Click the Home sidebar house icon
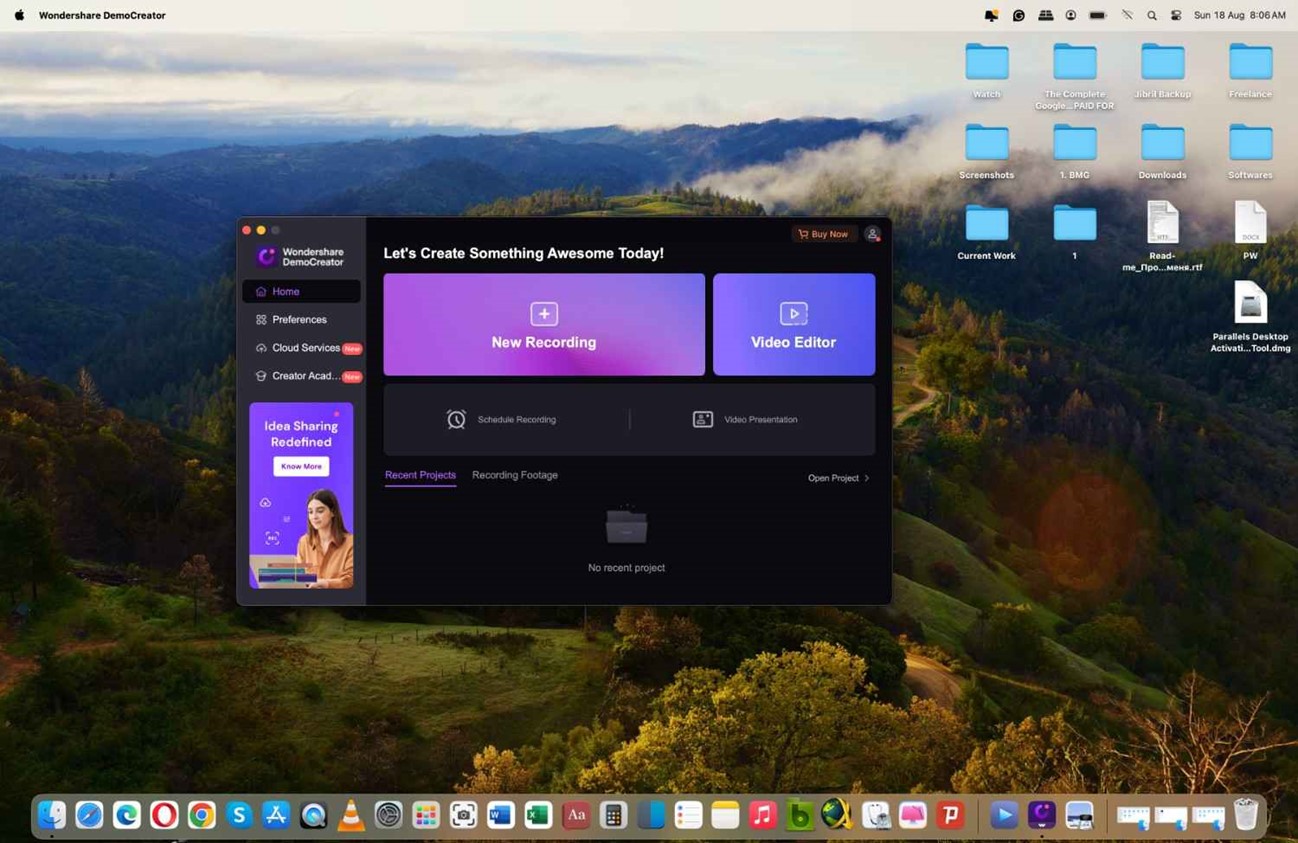 click(261, 292)
